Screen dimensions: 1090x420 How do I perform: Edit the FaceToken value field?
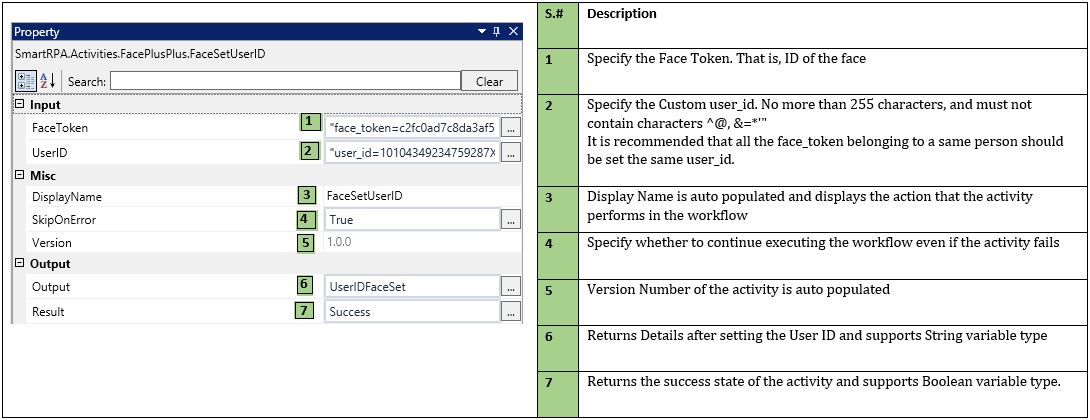pos(411,128)
